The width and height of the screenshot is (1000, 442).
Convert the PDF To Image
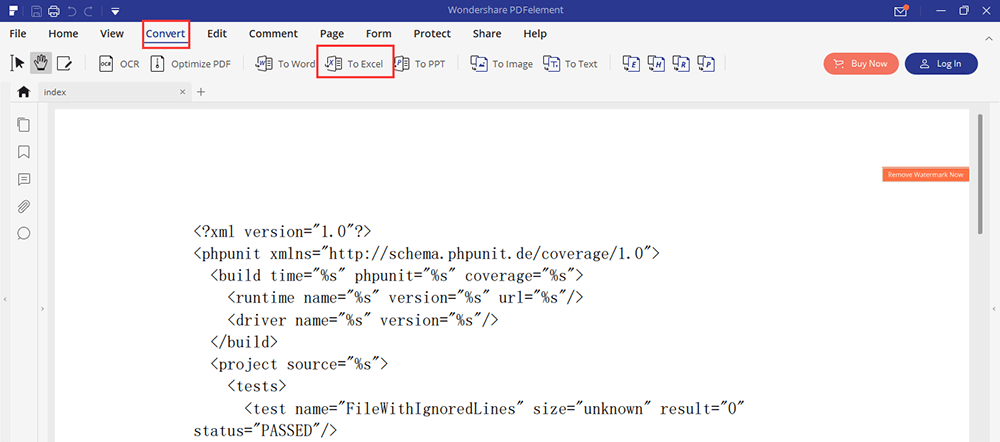501,63
